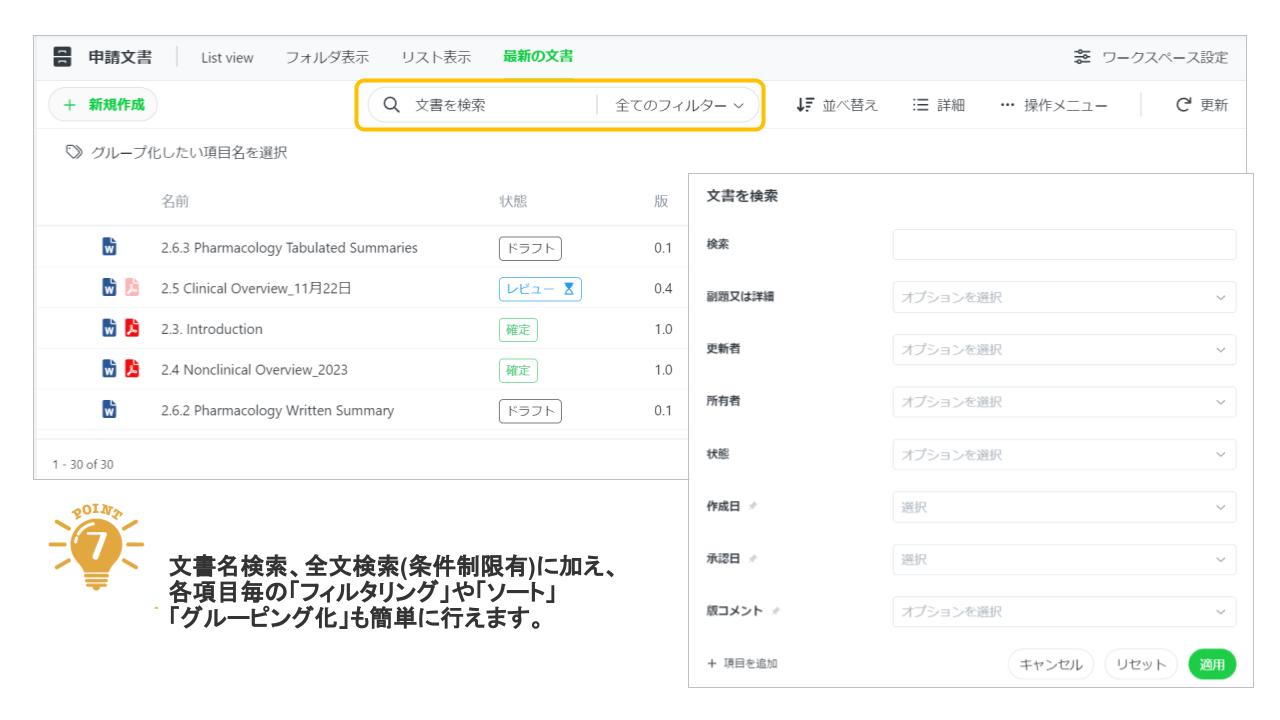
Task: Open 2.6.2 Pharmacology Written Summary document
Action: [277, 410]
